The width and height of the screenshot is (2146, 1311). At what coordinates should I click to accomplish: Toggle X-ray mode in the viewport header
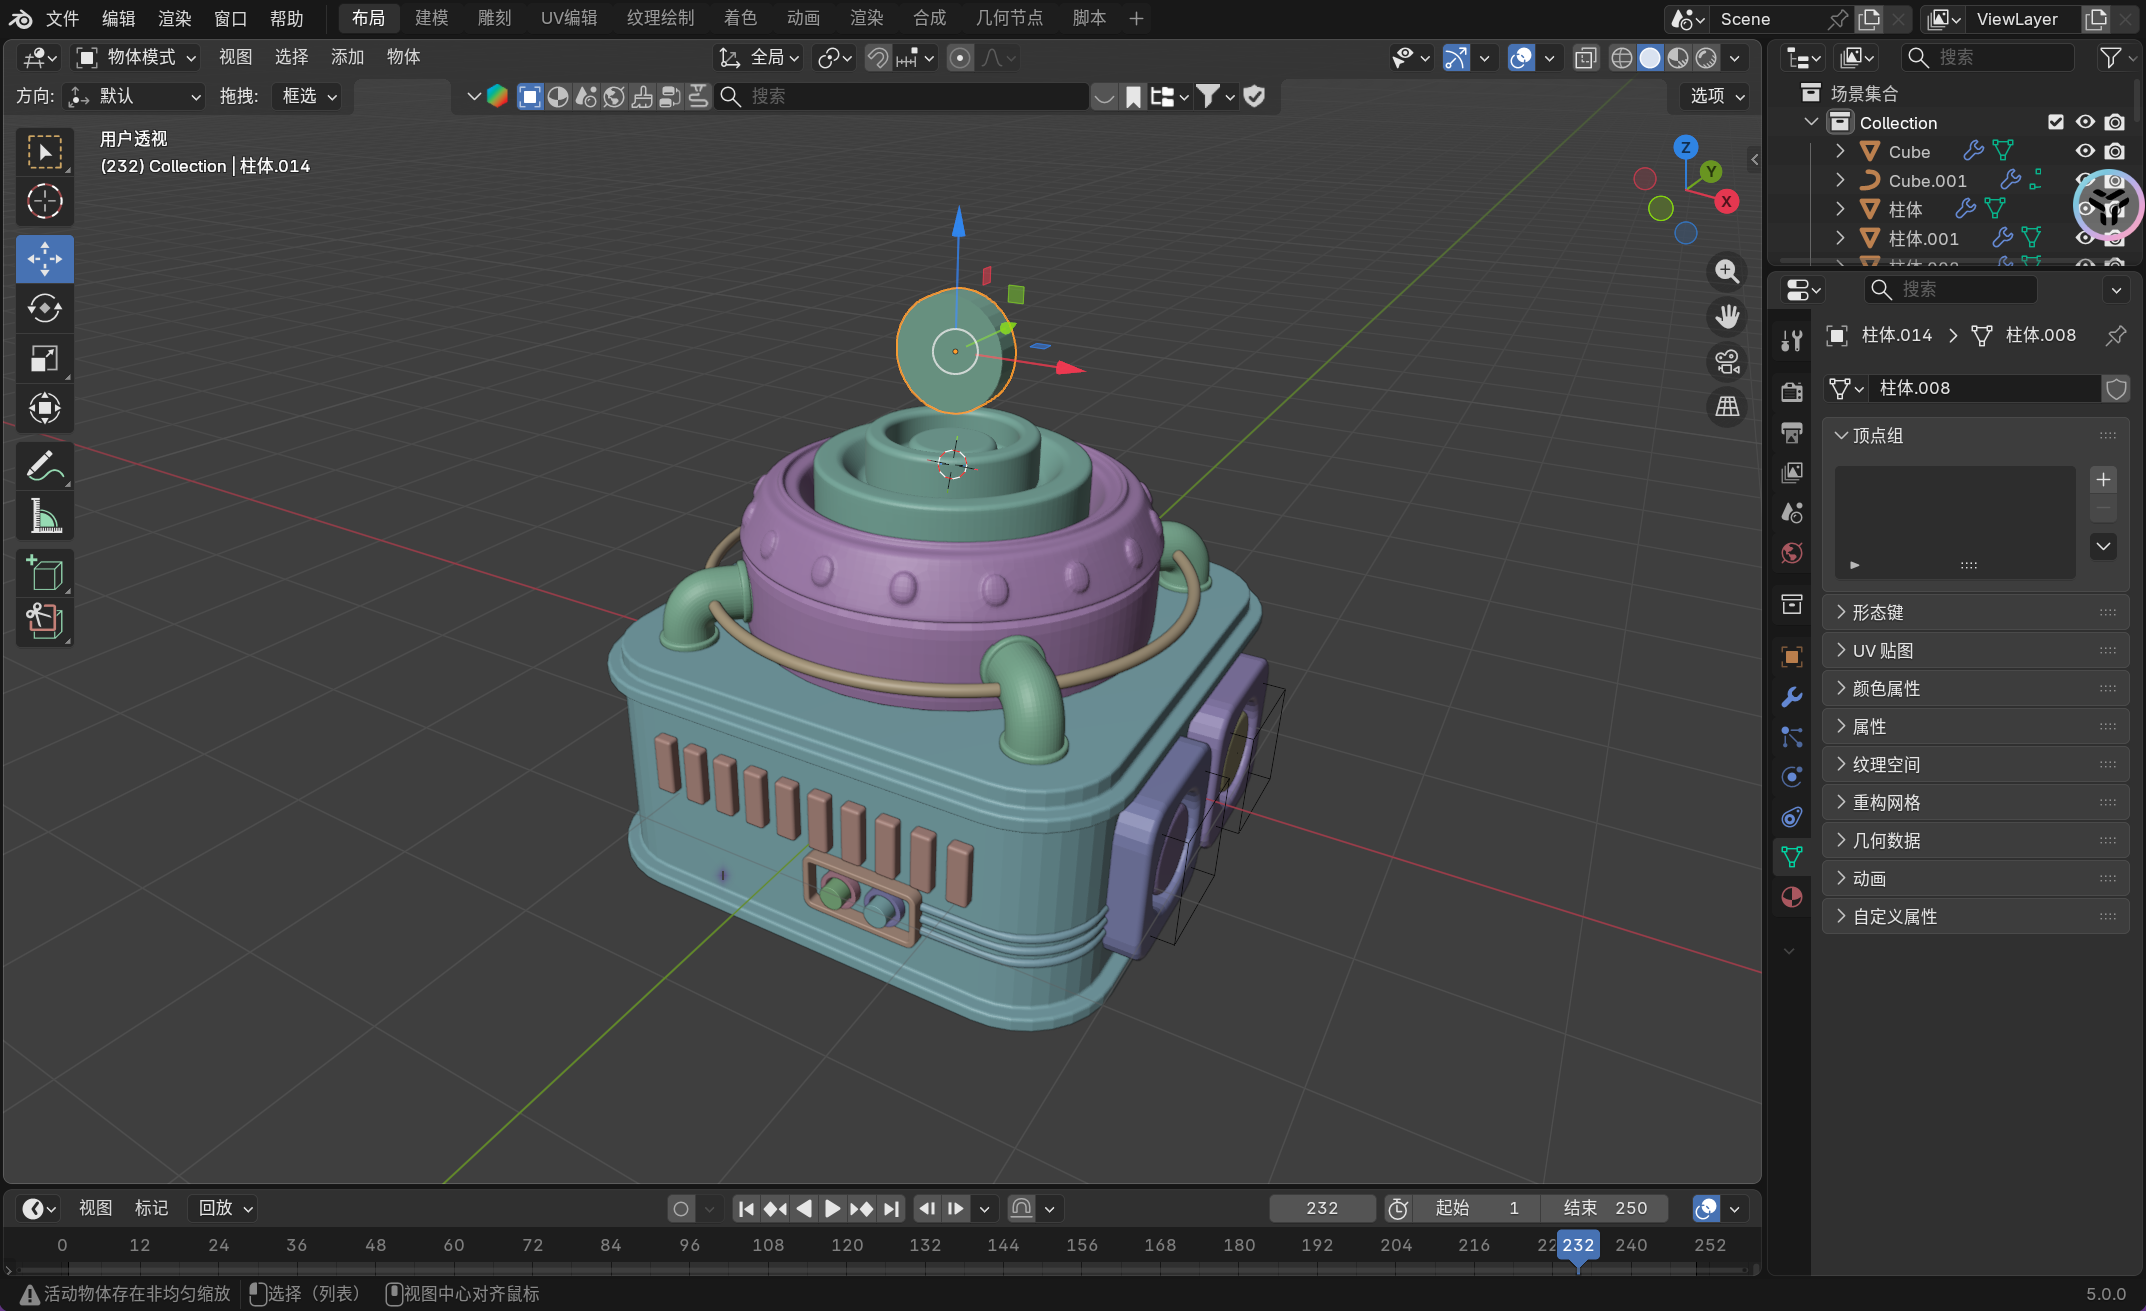click(1585, 58)
